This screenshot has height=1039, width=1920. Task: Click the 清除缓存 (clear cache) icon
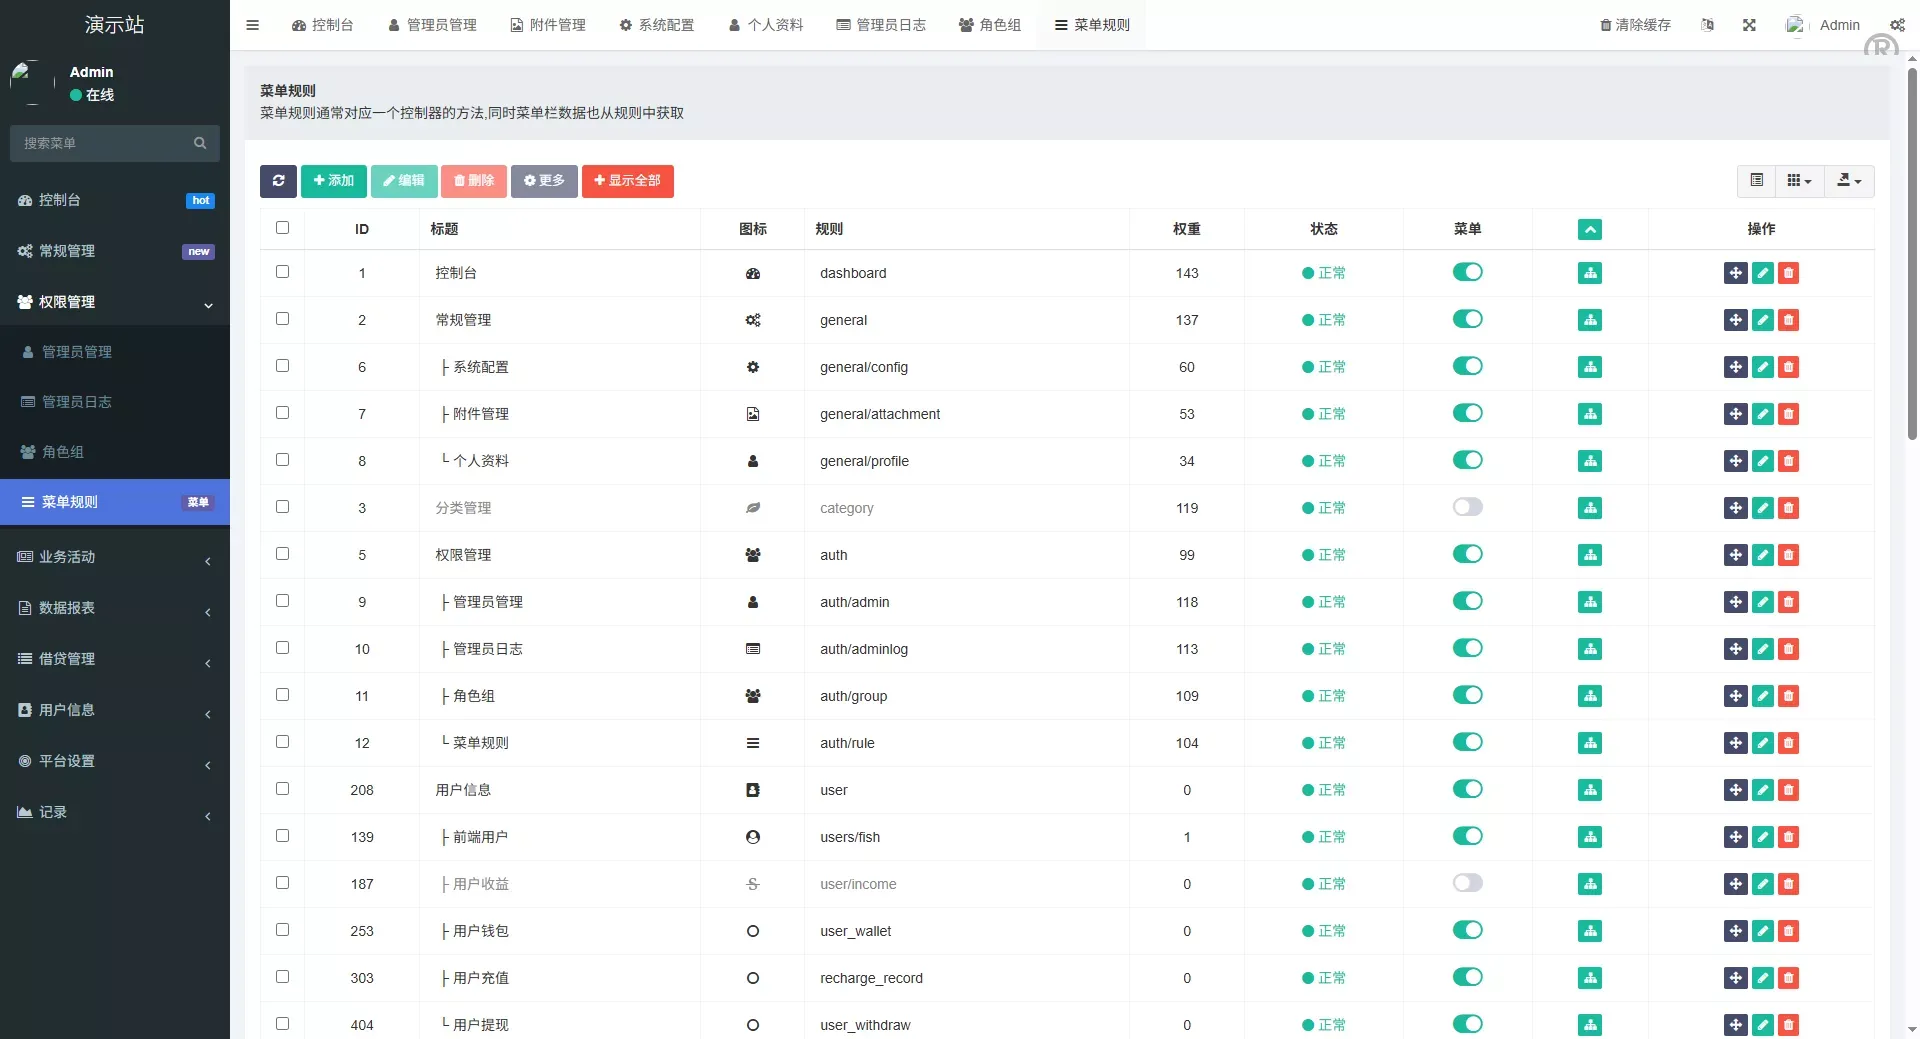1605,25
